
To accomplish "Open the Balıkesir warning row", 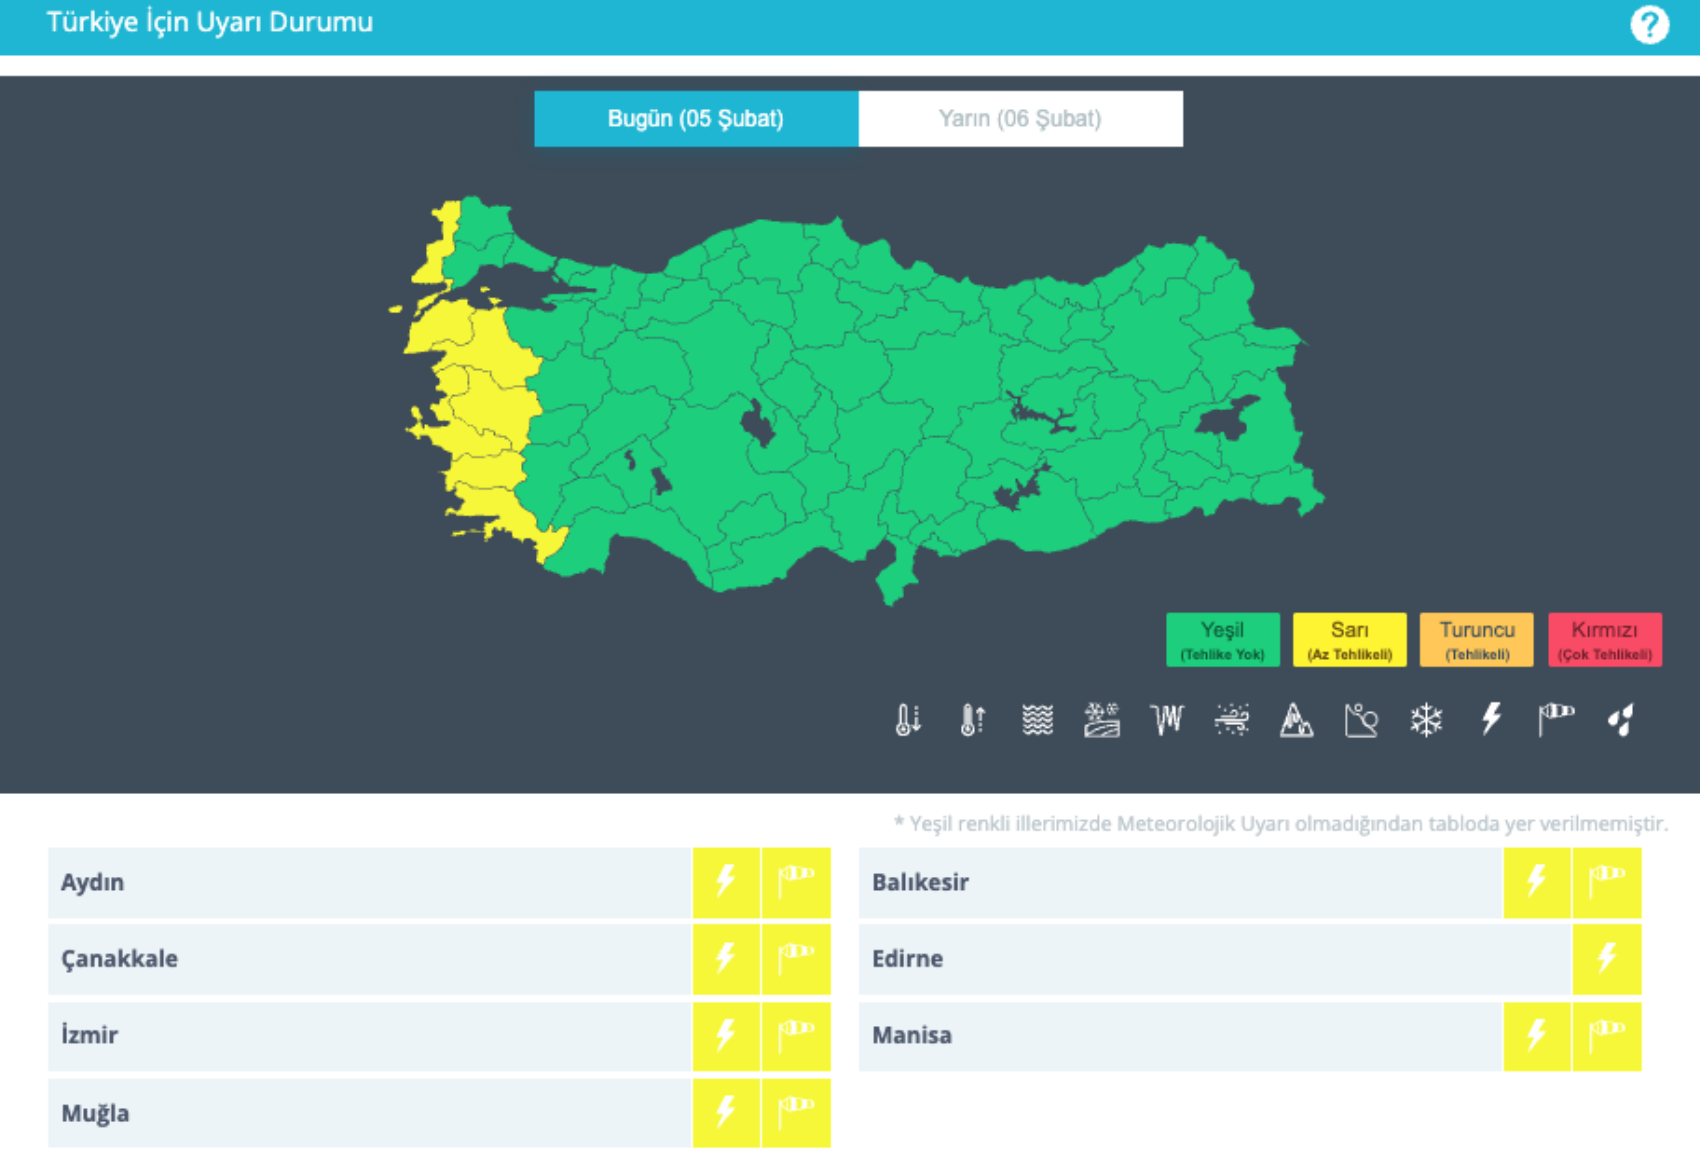I will pos(1180,883).
